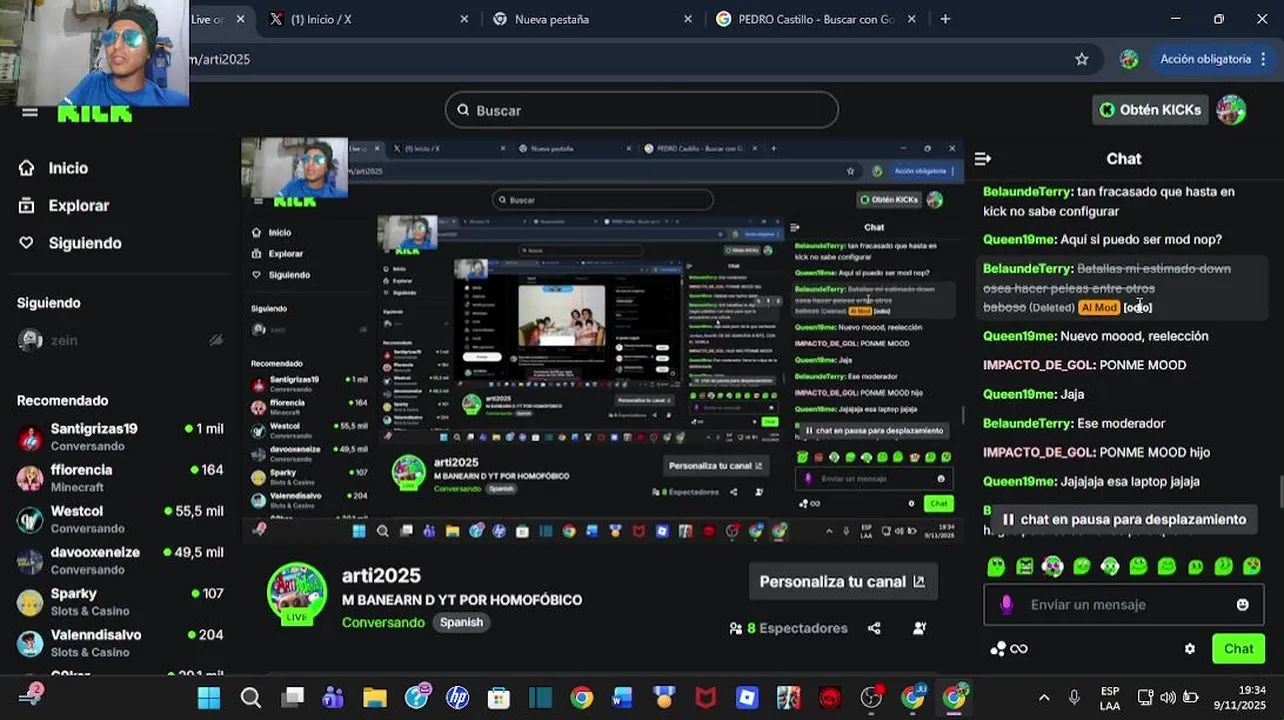Open a new browser tab with plus
The width and height of the screenshot is (1284, 720).
[x=945, y=19]
